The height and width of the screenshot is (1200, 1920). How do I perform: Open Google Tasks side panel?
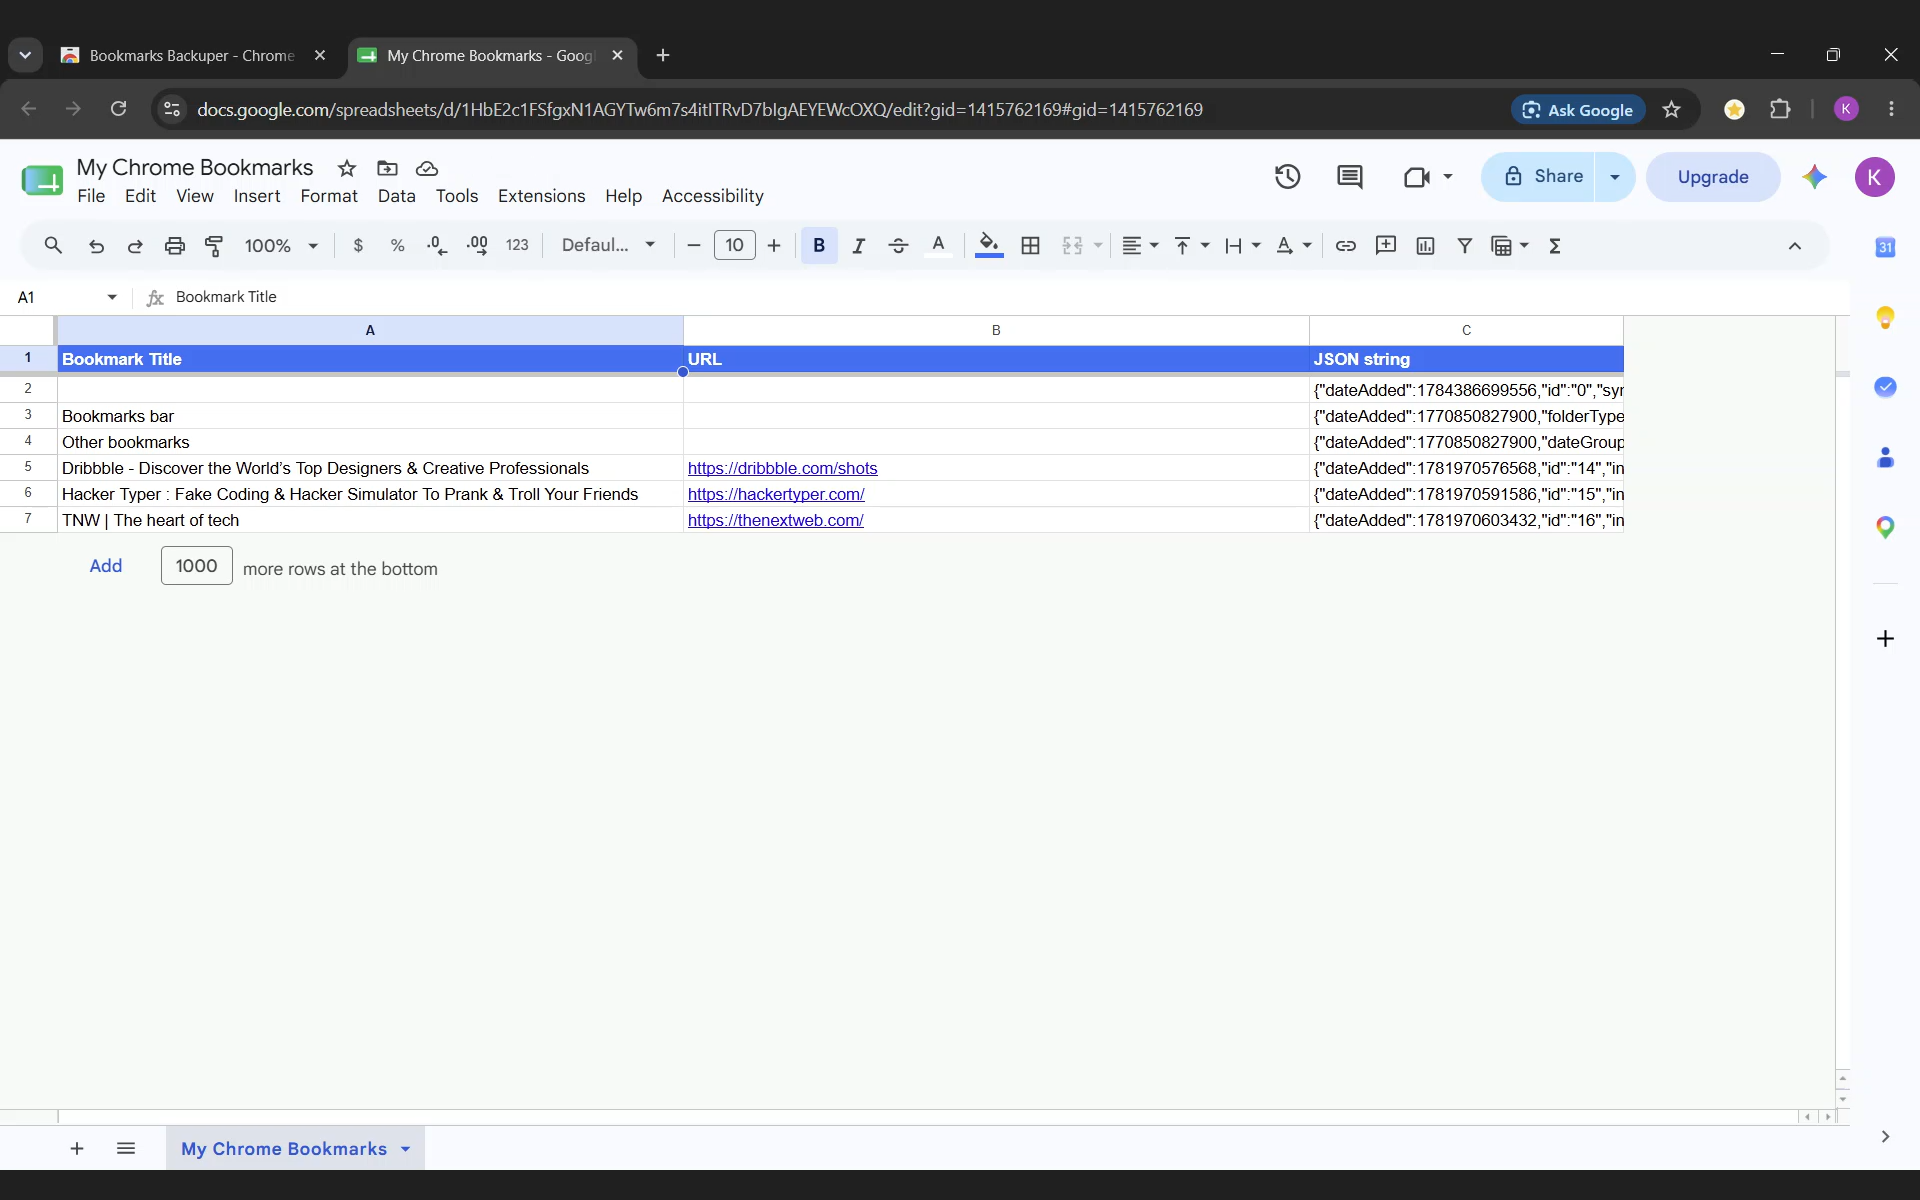pos(1885,387)
